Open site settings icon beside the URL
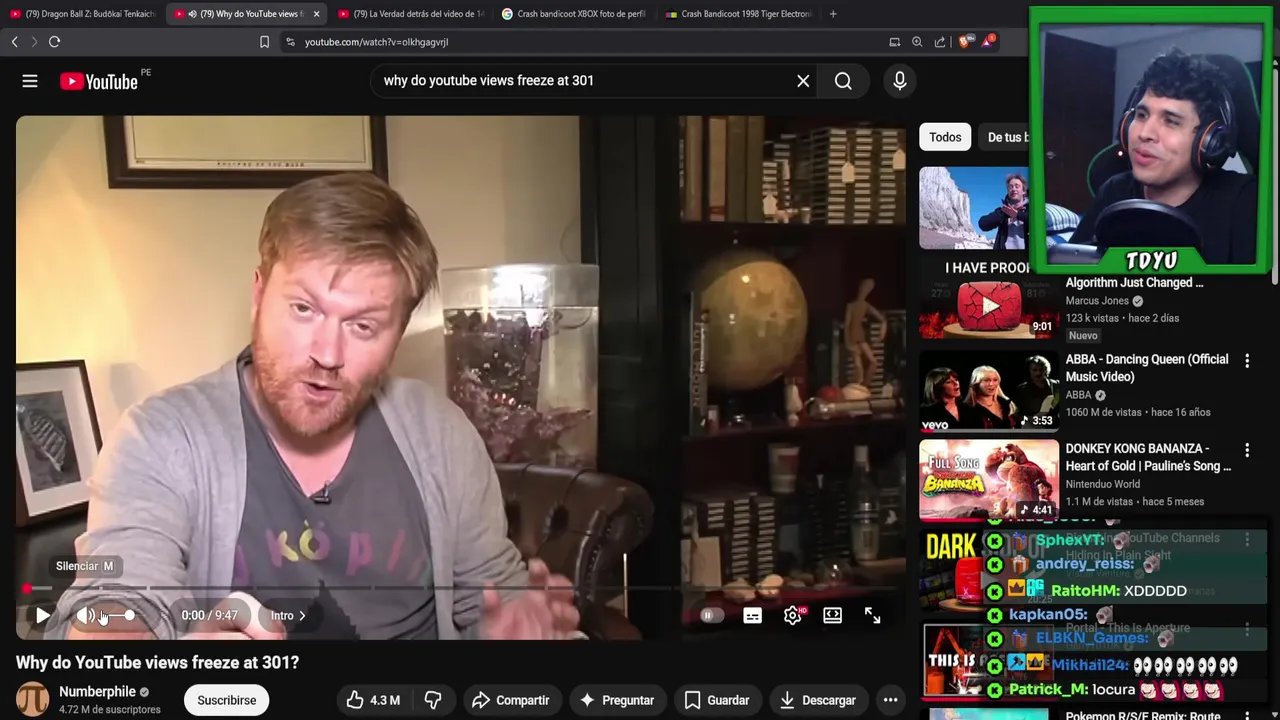 point(290,42)
